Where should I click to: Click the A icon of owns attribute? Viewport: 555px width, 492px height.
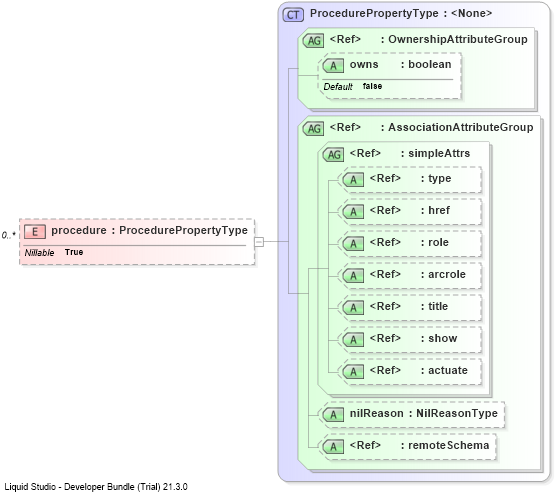pyautogui.click(x=333, y=65)
